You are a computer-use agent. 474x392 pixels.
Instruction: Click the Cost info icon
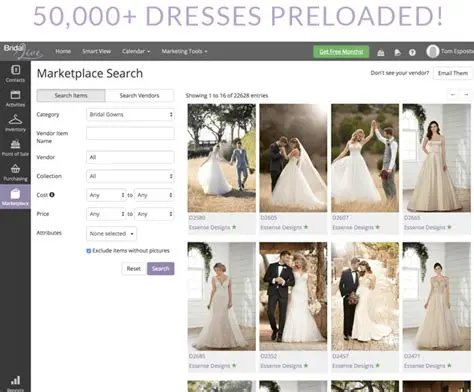coord(52,195)
